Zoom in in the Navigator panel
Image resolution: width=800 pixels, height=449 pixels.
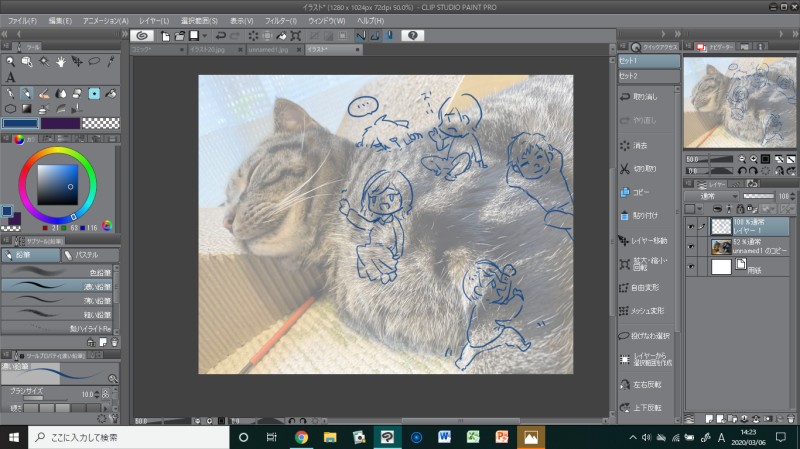(x=754, y=159)
